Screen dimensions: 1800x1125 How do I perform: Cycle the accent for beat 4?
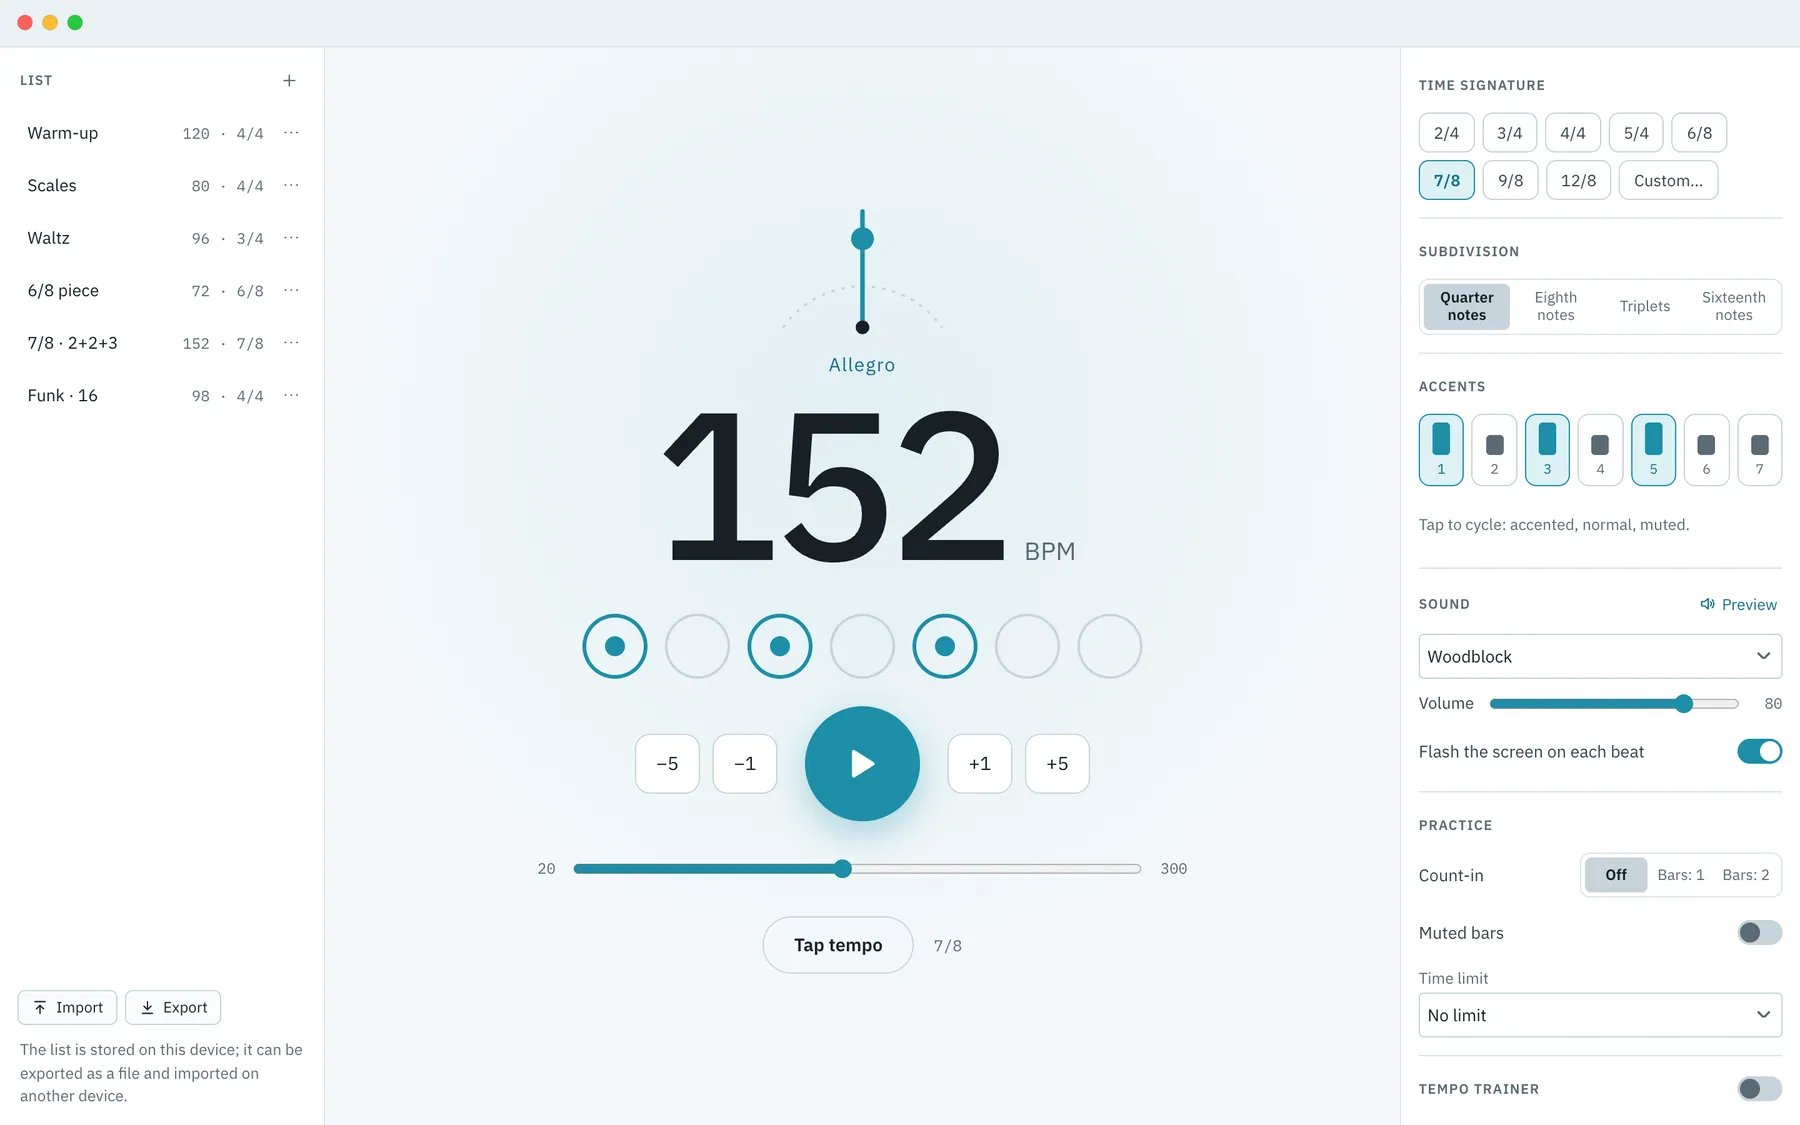[1600, 450]
